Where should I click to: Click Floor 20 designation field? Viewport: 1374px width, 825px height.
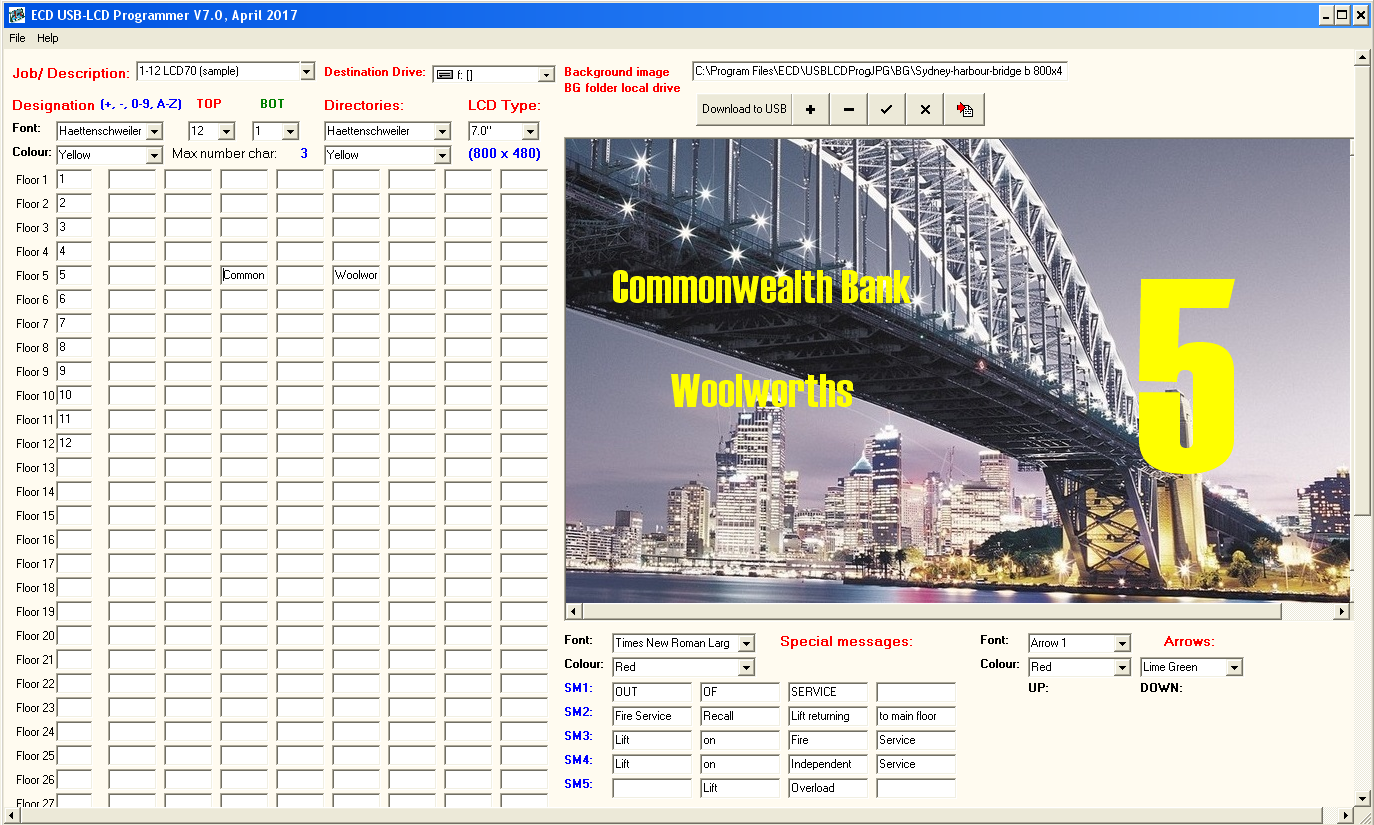[x=74, y=636]
